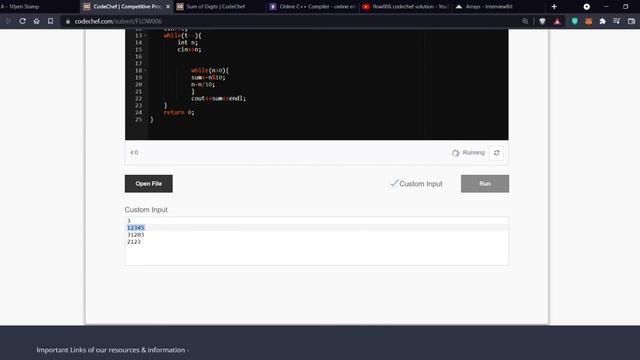Minimize the browser window
Viewport: 640px width, 360px height.
click(x=606, y=7)
